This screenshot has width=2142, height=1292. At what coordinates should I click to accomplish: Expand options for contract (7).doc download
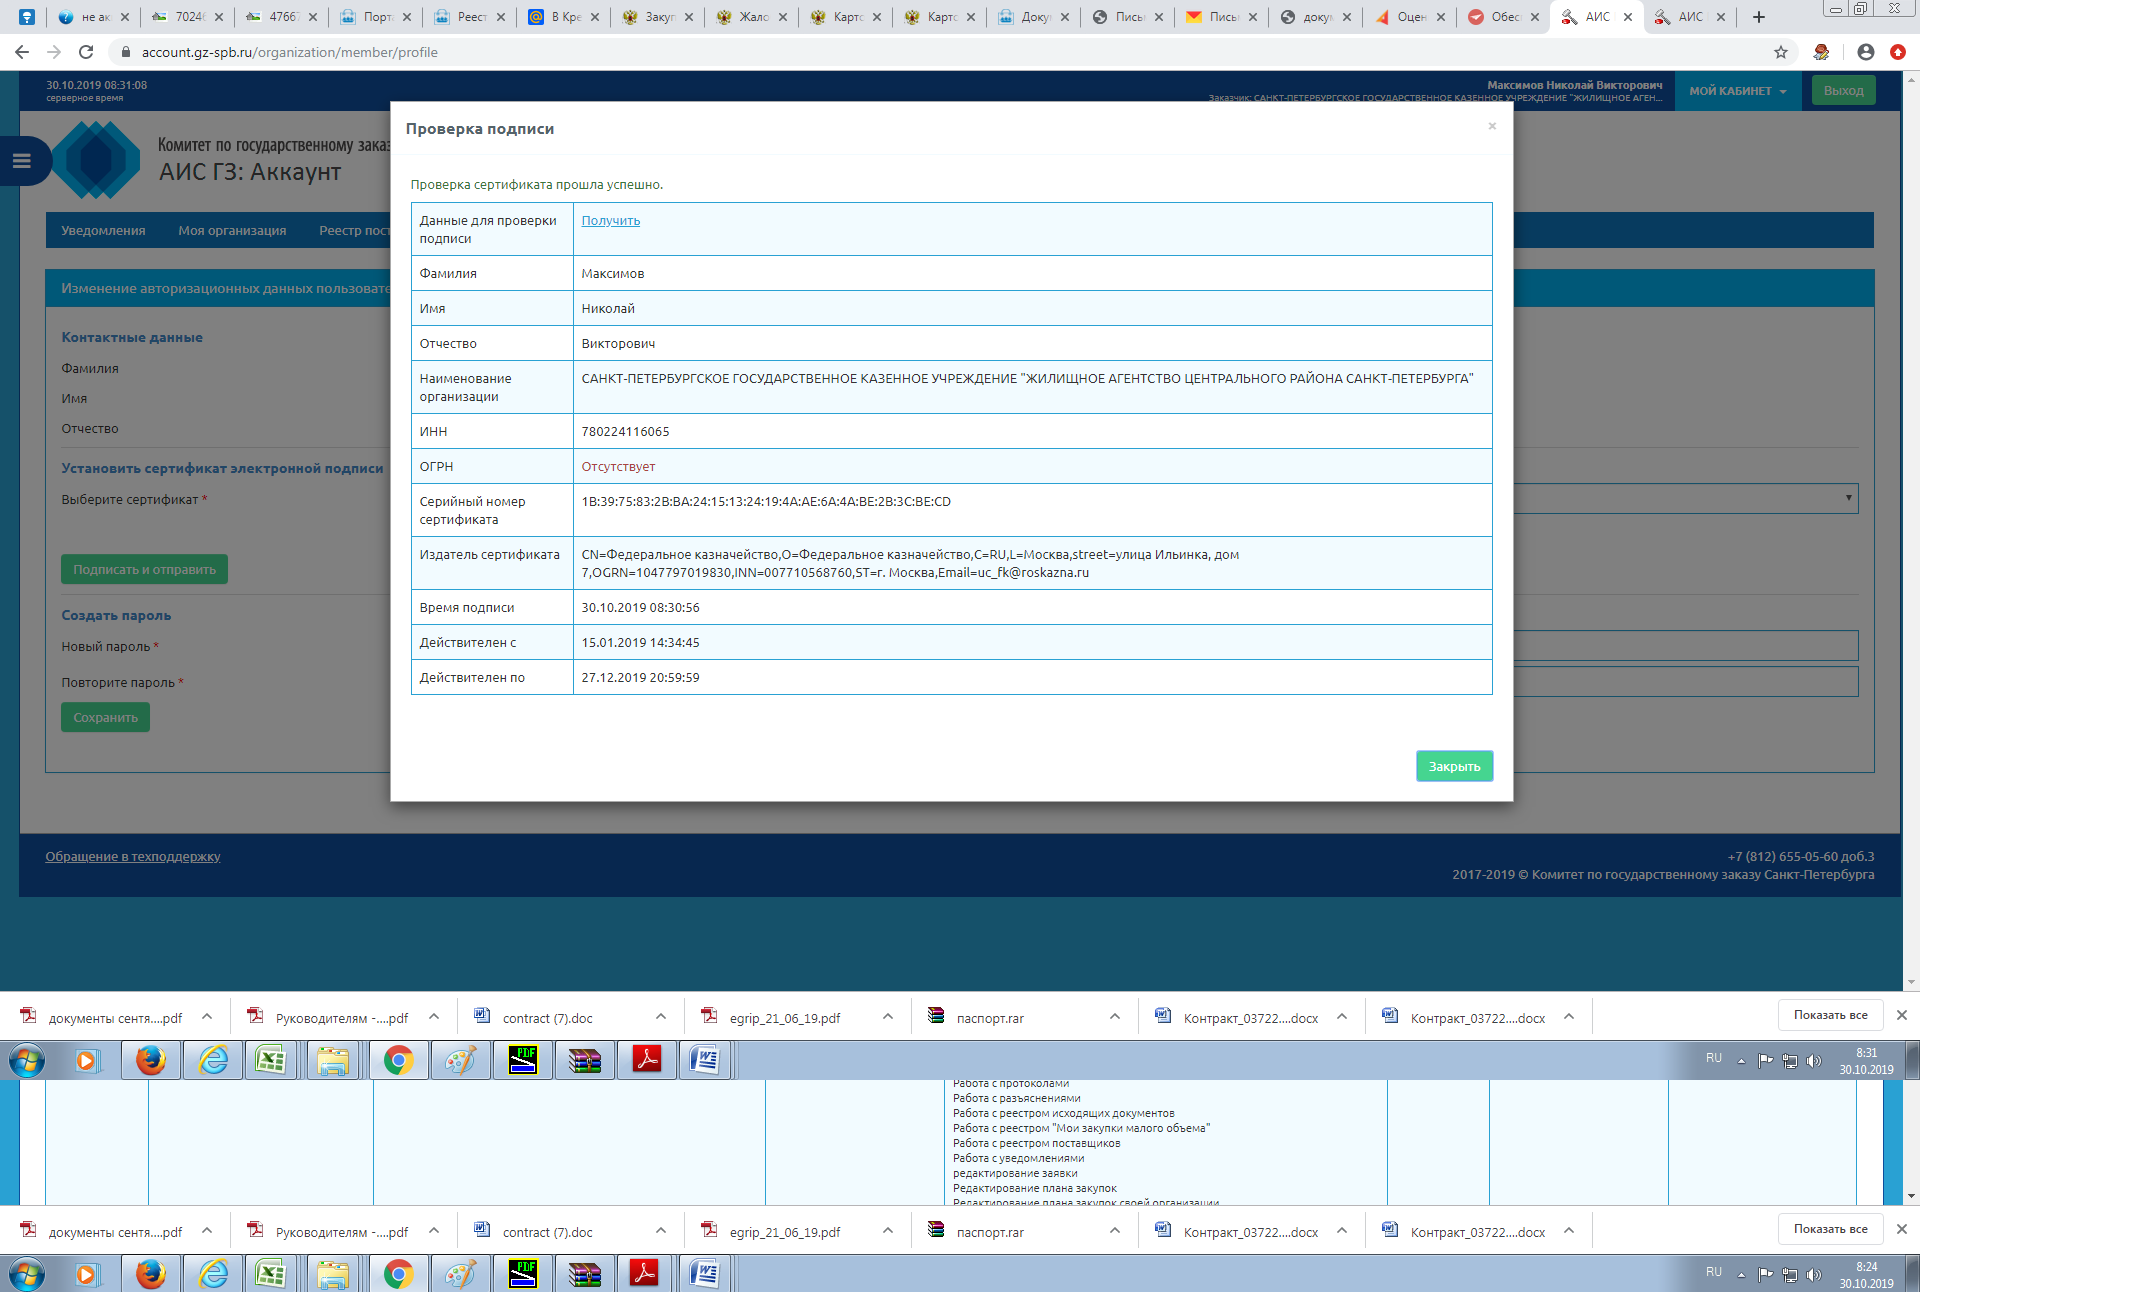[x=660, y=1017]
